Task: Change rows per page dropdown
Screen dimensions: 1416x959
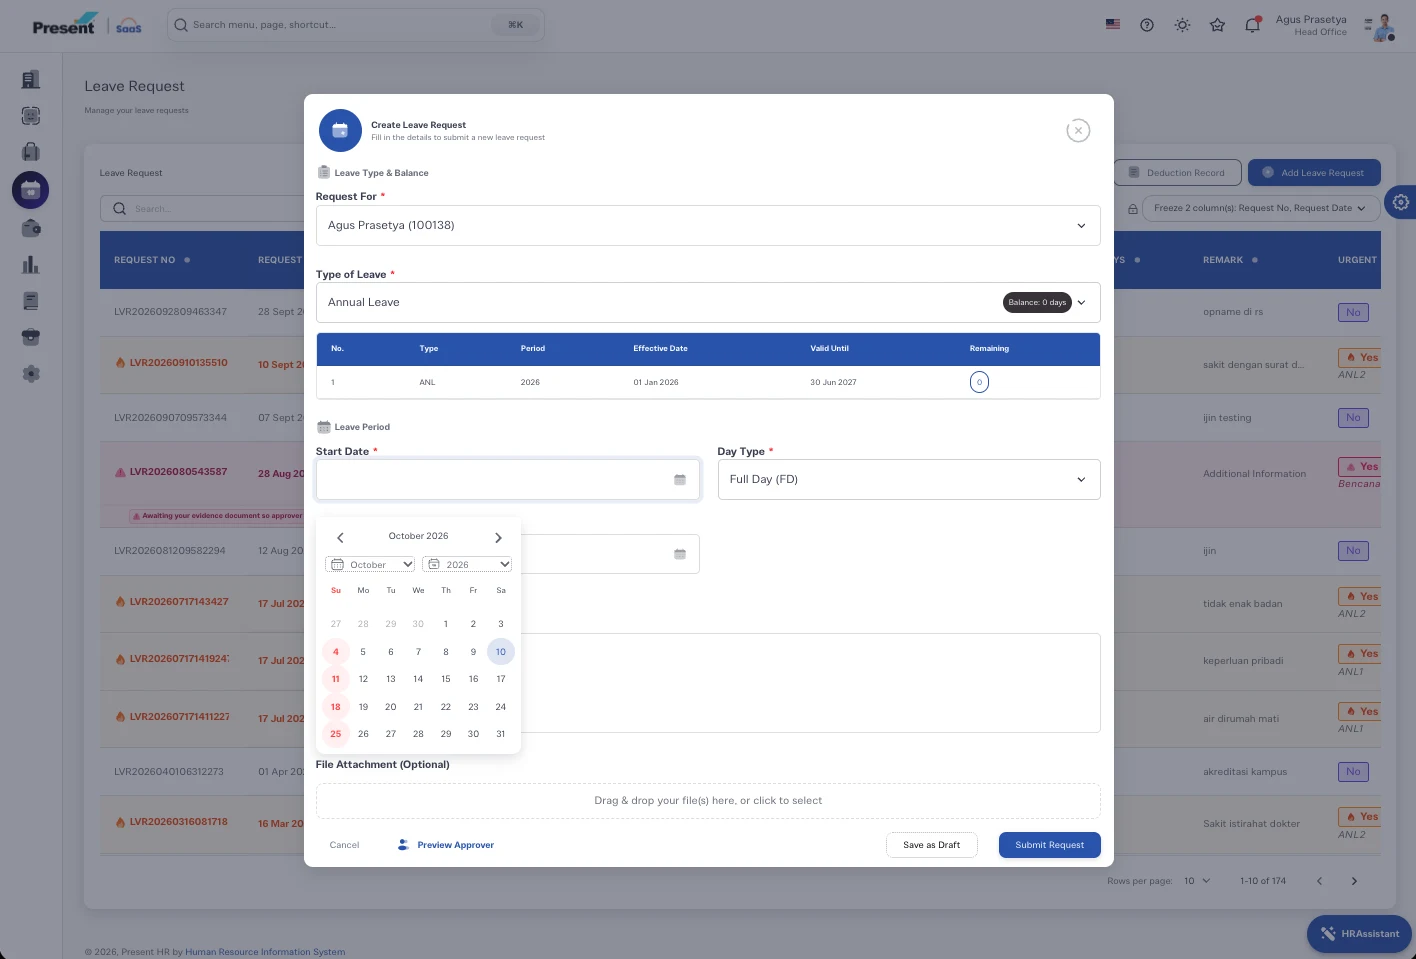Action: click(x=1197, y=881)
